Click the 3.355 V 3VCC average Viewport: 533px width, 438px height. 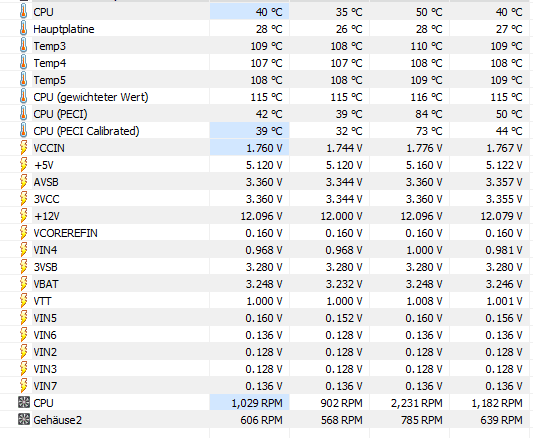(x=504, y=199)
